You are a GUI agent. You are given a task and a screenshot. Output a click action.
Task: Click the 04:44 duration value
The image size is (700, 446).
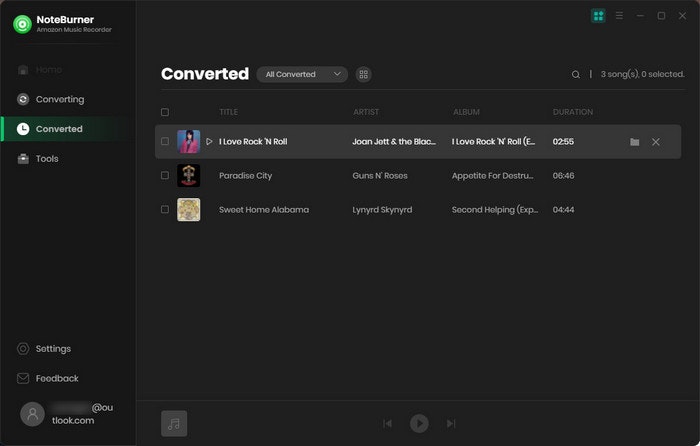click(x=563, y=209)
